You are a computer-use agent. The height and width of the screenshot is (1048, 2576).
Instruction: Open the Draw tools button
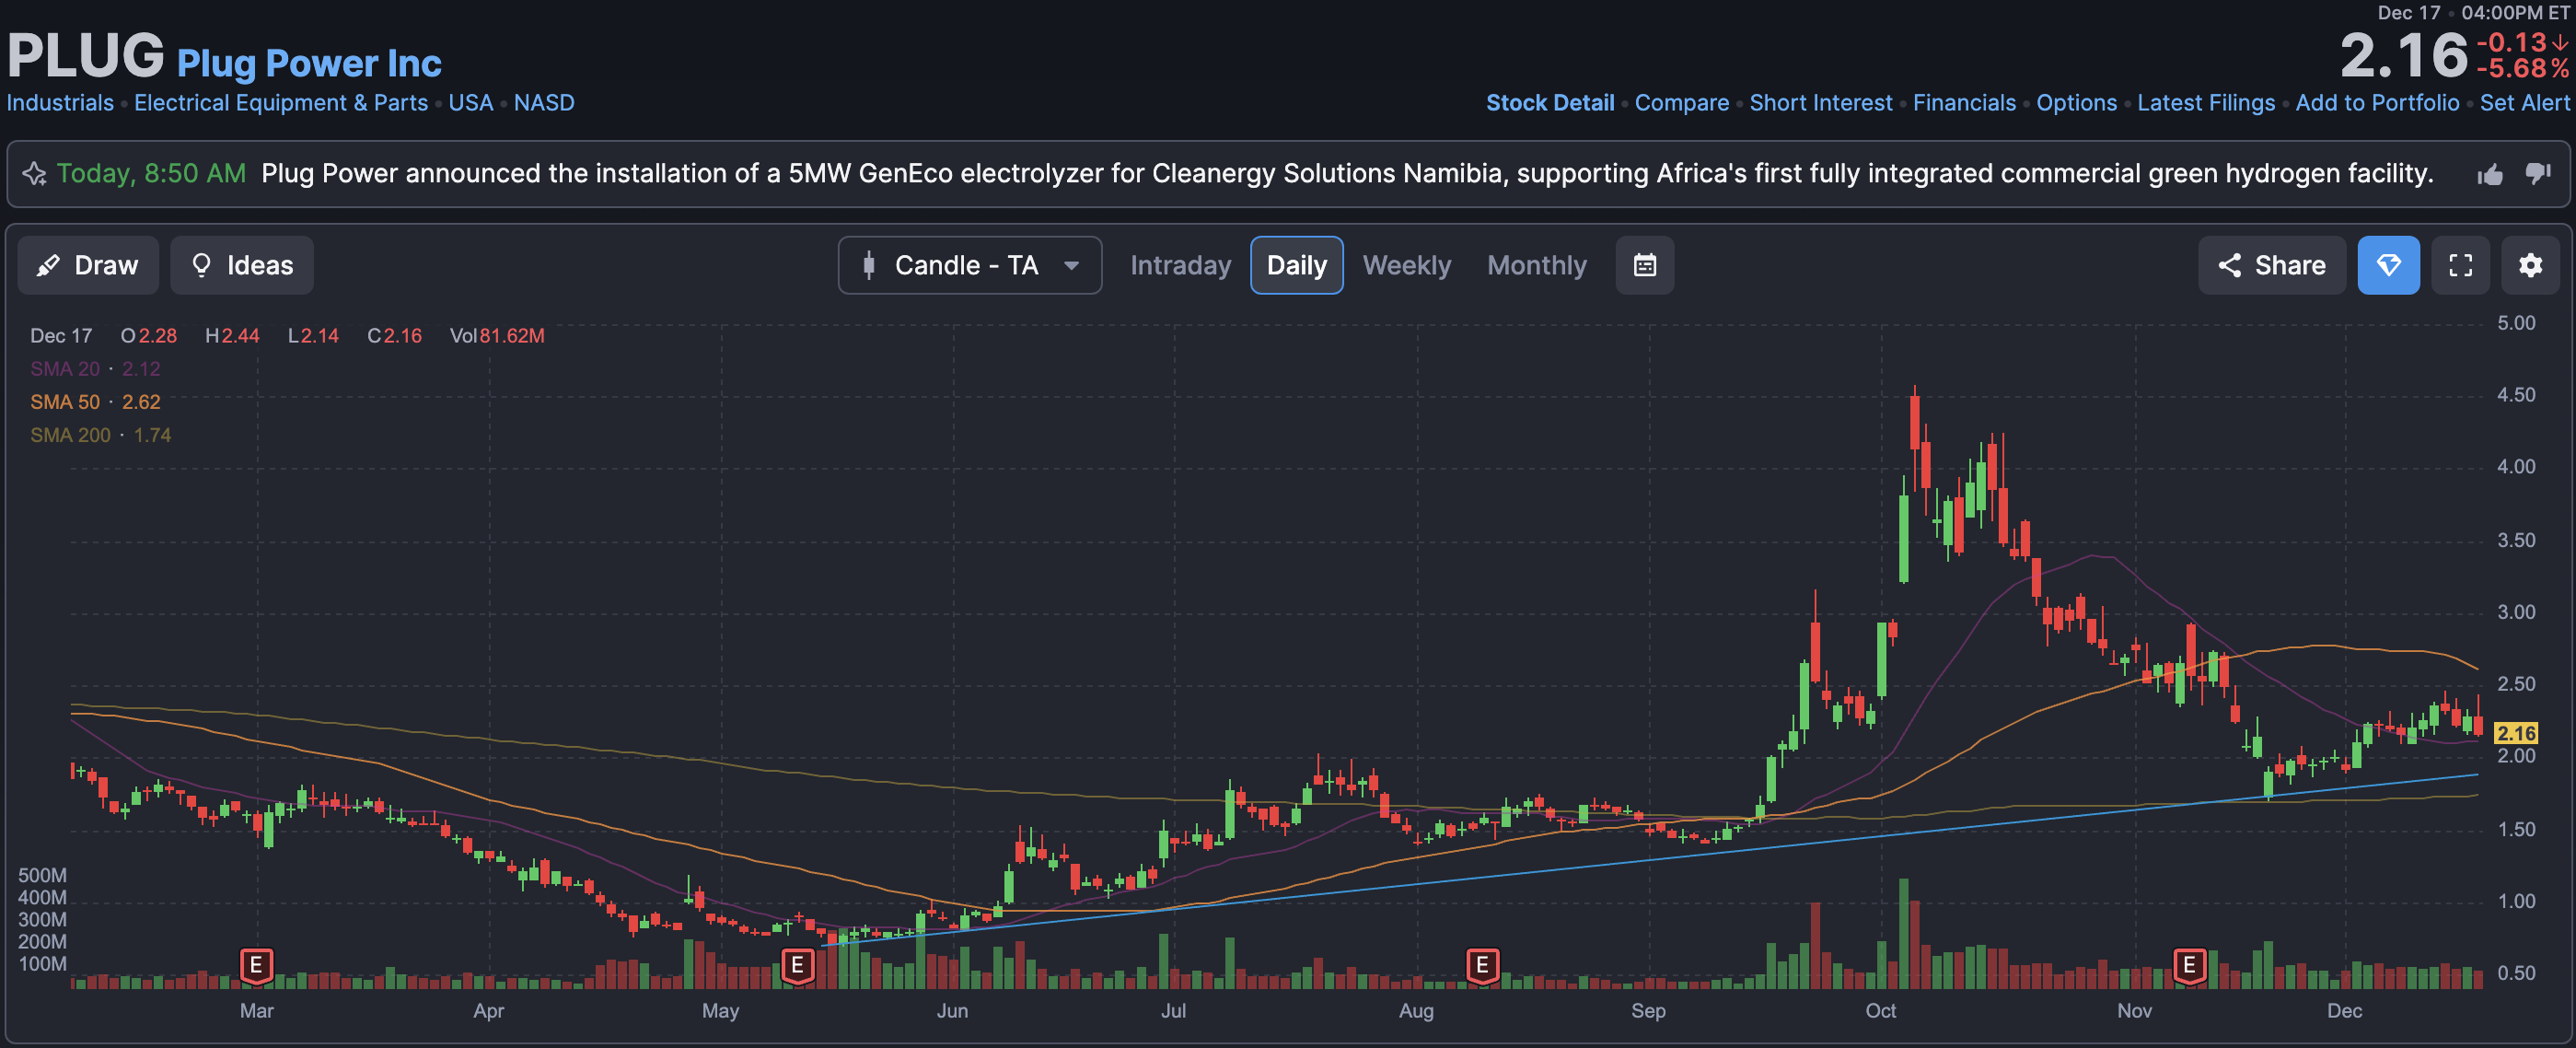[88, 265]
